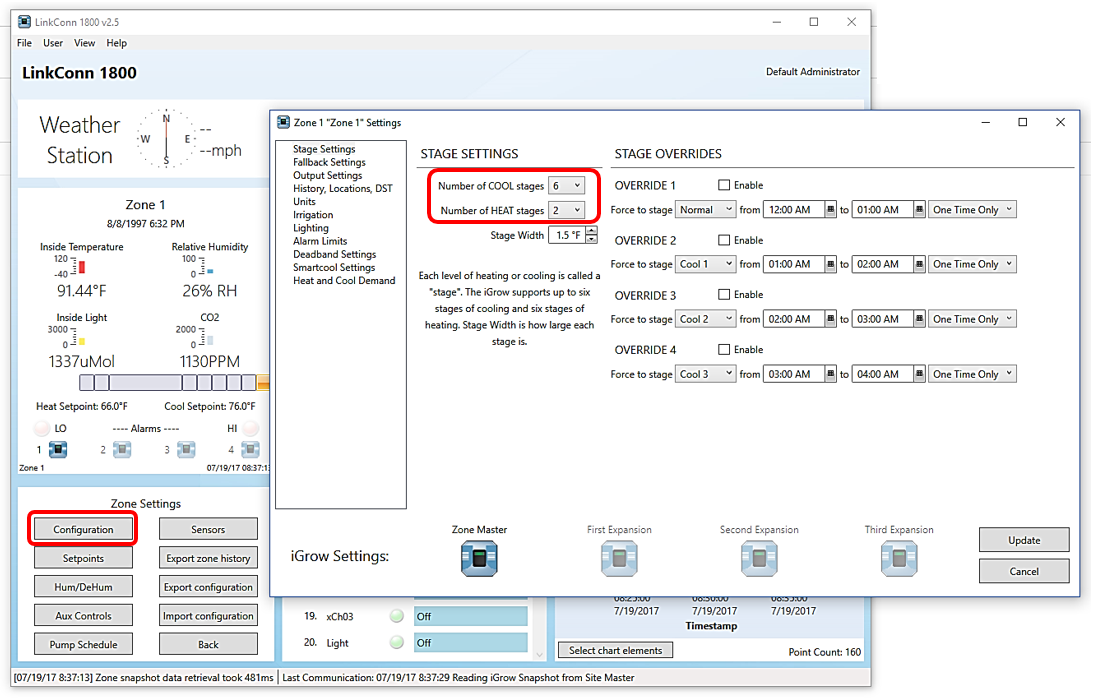Viewport: 1093px width, 698px height.
Task: Open the Number of COOL stages dropdown
Action: pos(566,185)
